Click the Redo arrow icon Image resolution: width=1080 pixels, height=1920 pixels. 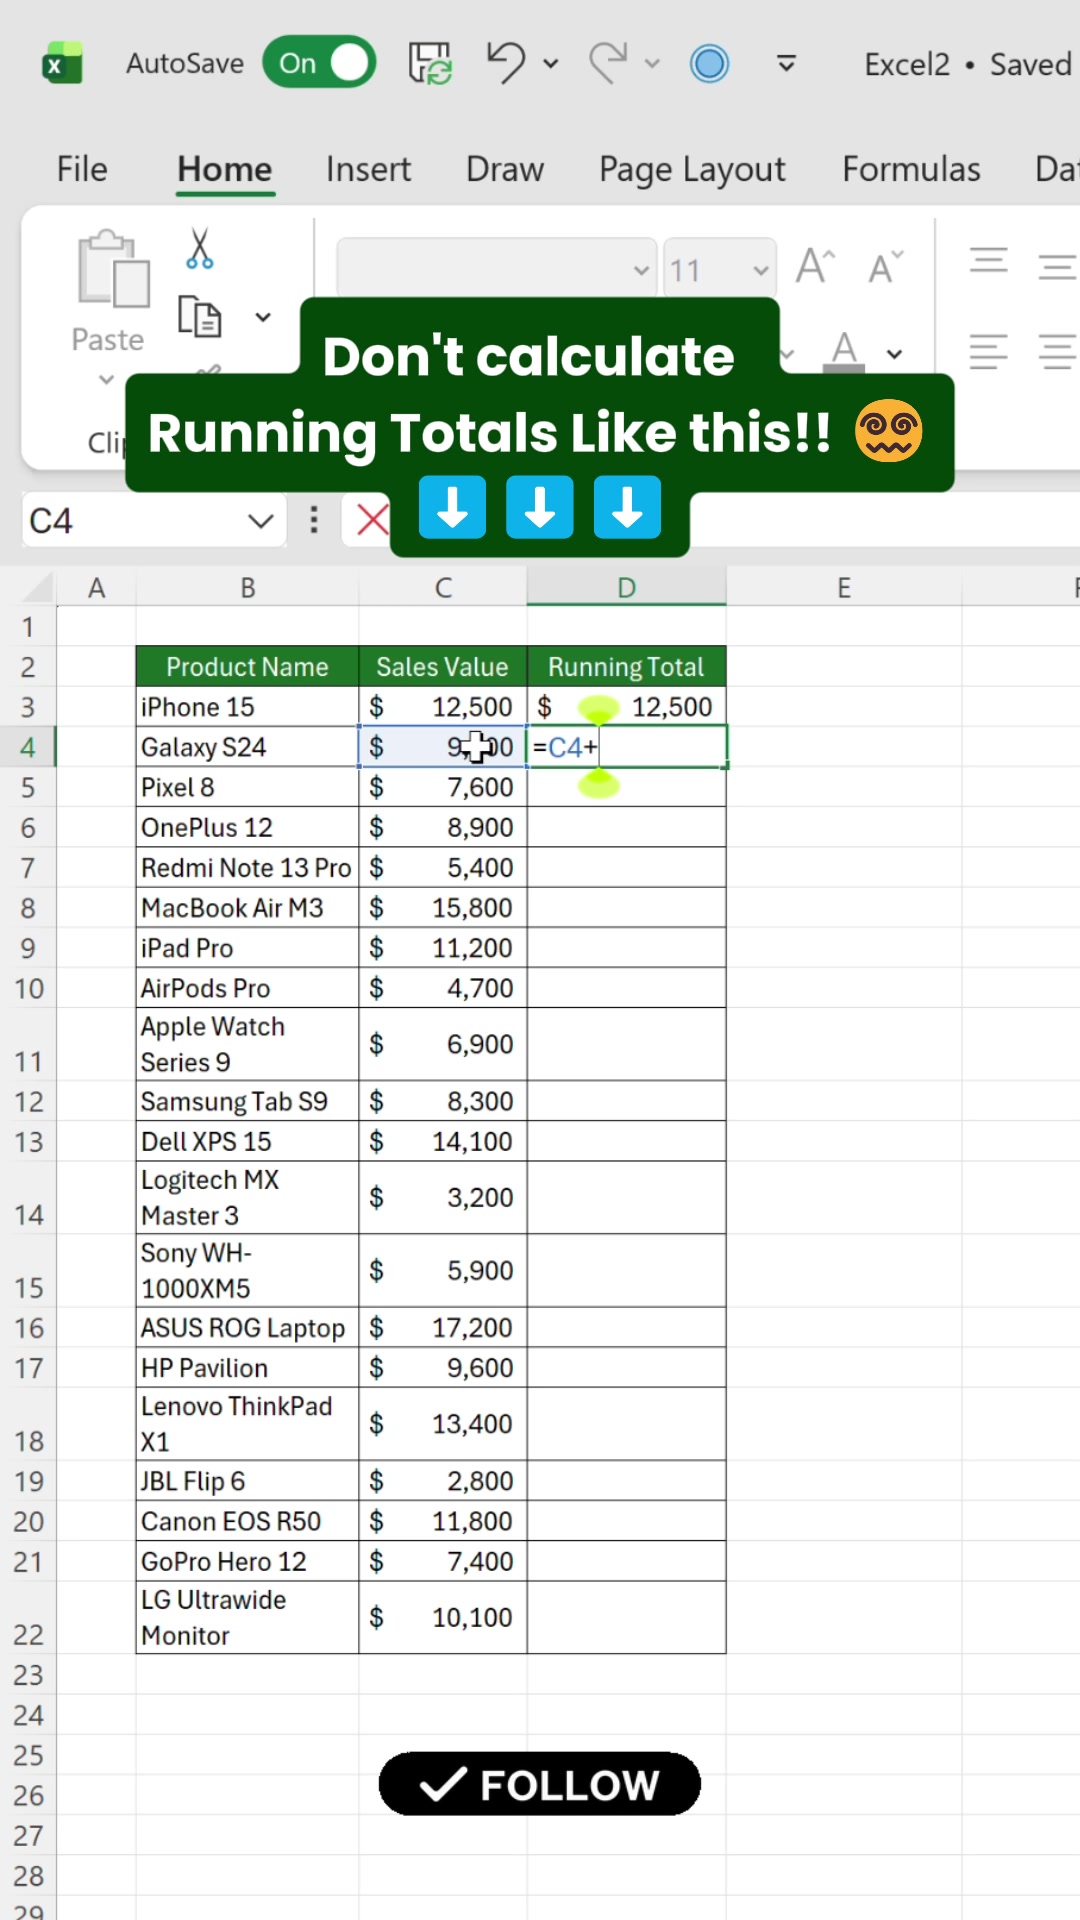click(x=608, y=63)
